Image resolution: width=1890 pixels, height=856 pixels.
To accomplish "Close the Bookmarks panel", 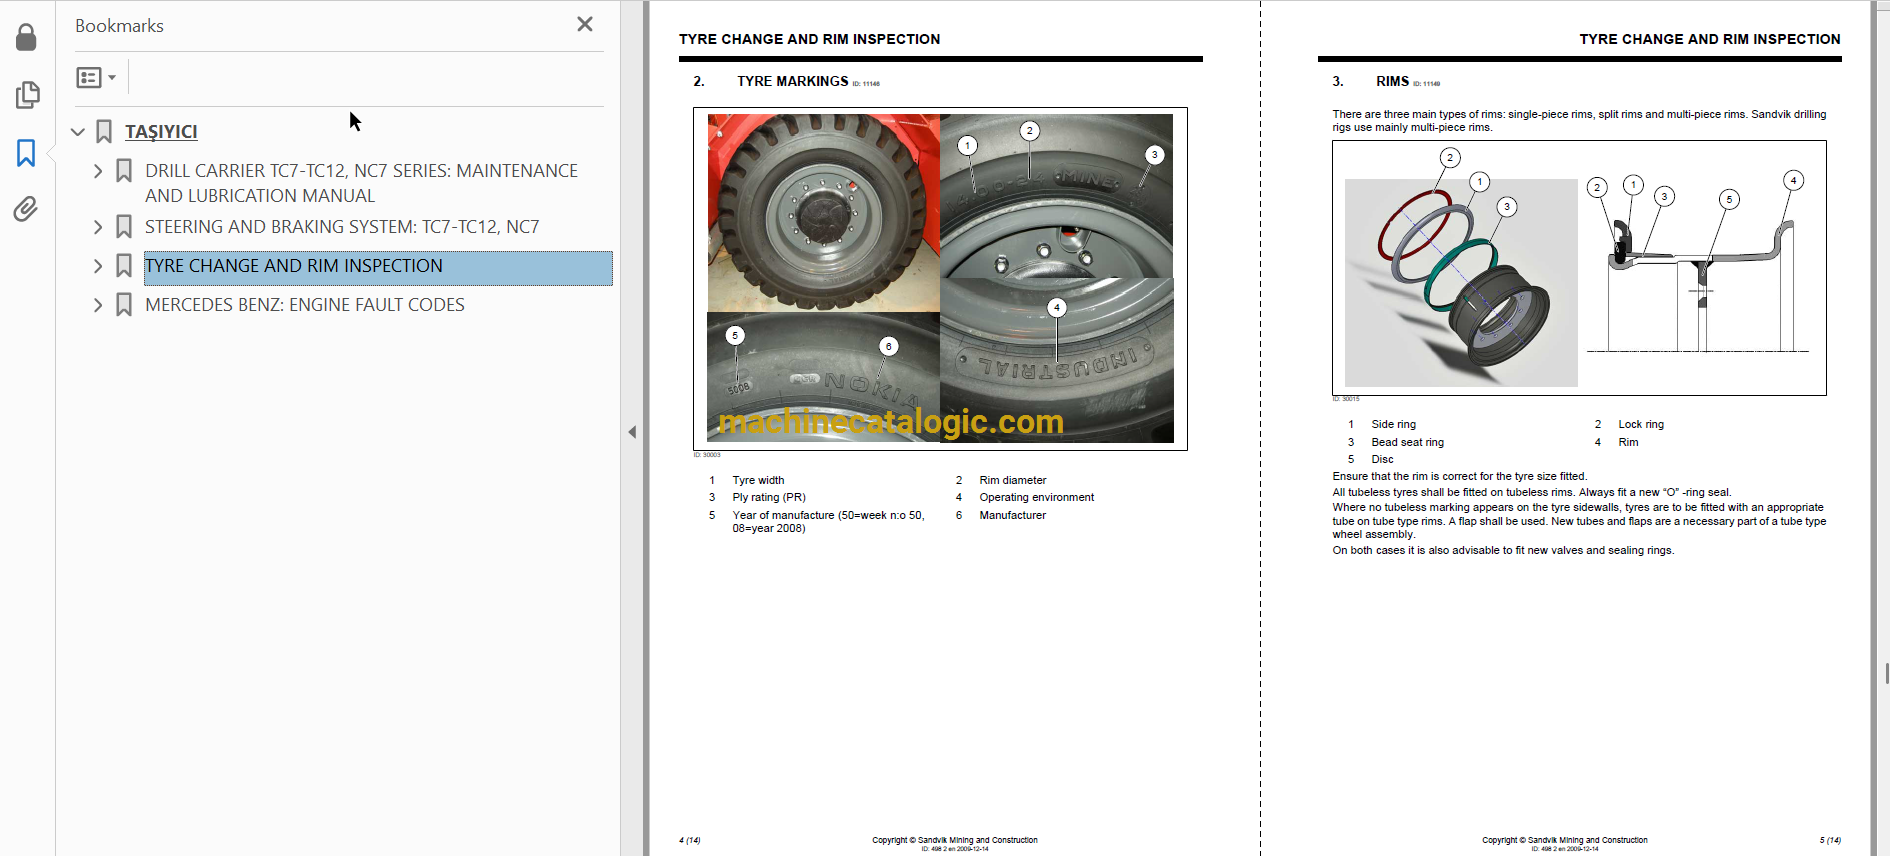I will (585, 24).
